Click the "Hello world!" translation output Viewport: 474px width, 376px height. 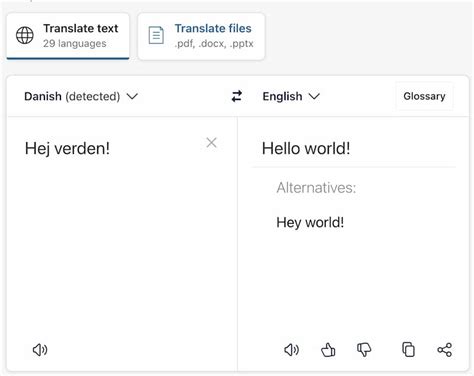(x=306, y=148)
